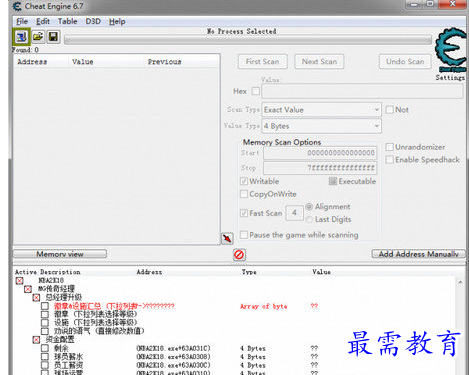The width and height of the screenshot is (469, 375).
Task: Click the Found: 0 label
Action: (25, 50)
